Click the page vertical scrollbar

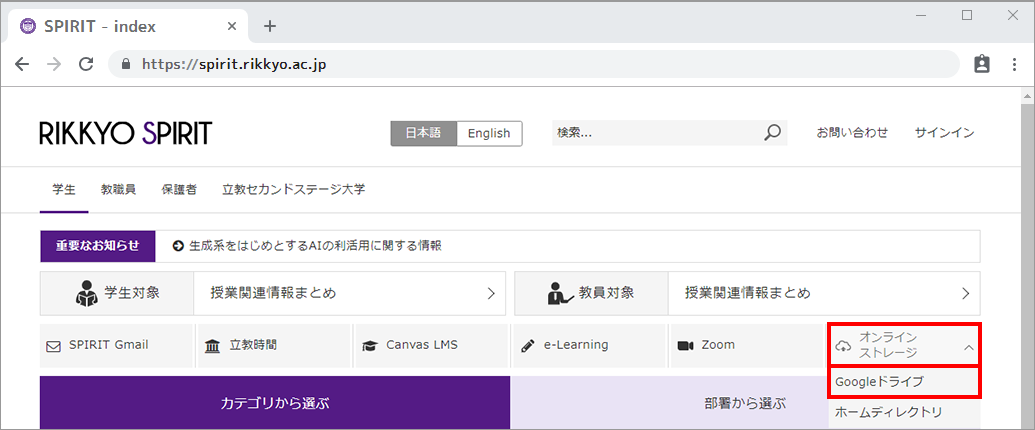pos(1027,264)
